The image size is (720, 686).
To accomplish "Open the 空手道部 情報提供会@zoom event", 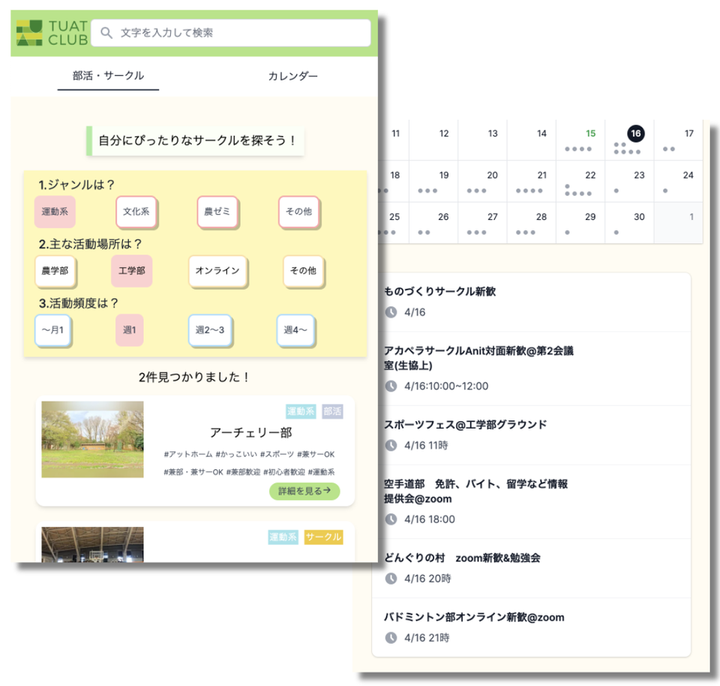I will pyautogui.click(x=531, y=501).
